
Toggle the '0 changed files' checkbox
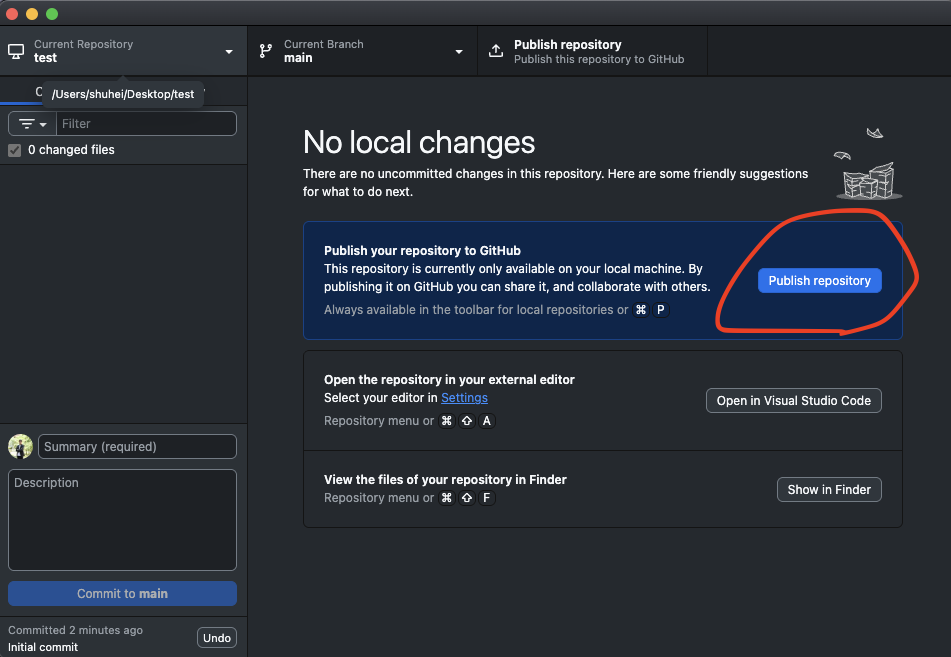coord(15,150)
